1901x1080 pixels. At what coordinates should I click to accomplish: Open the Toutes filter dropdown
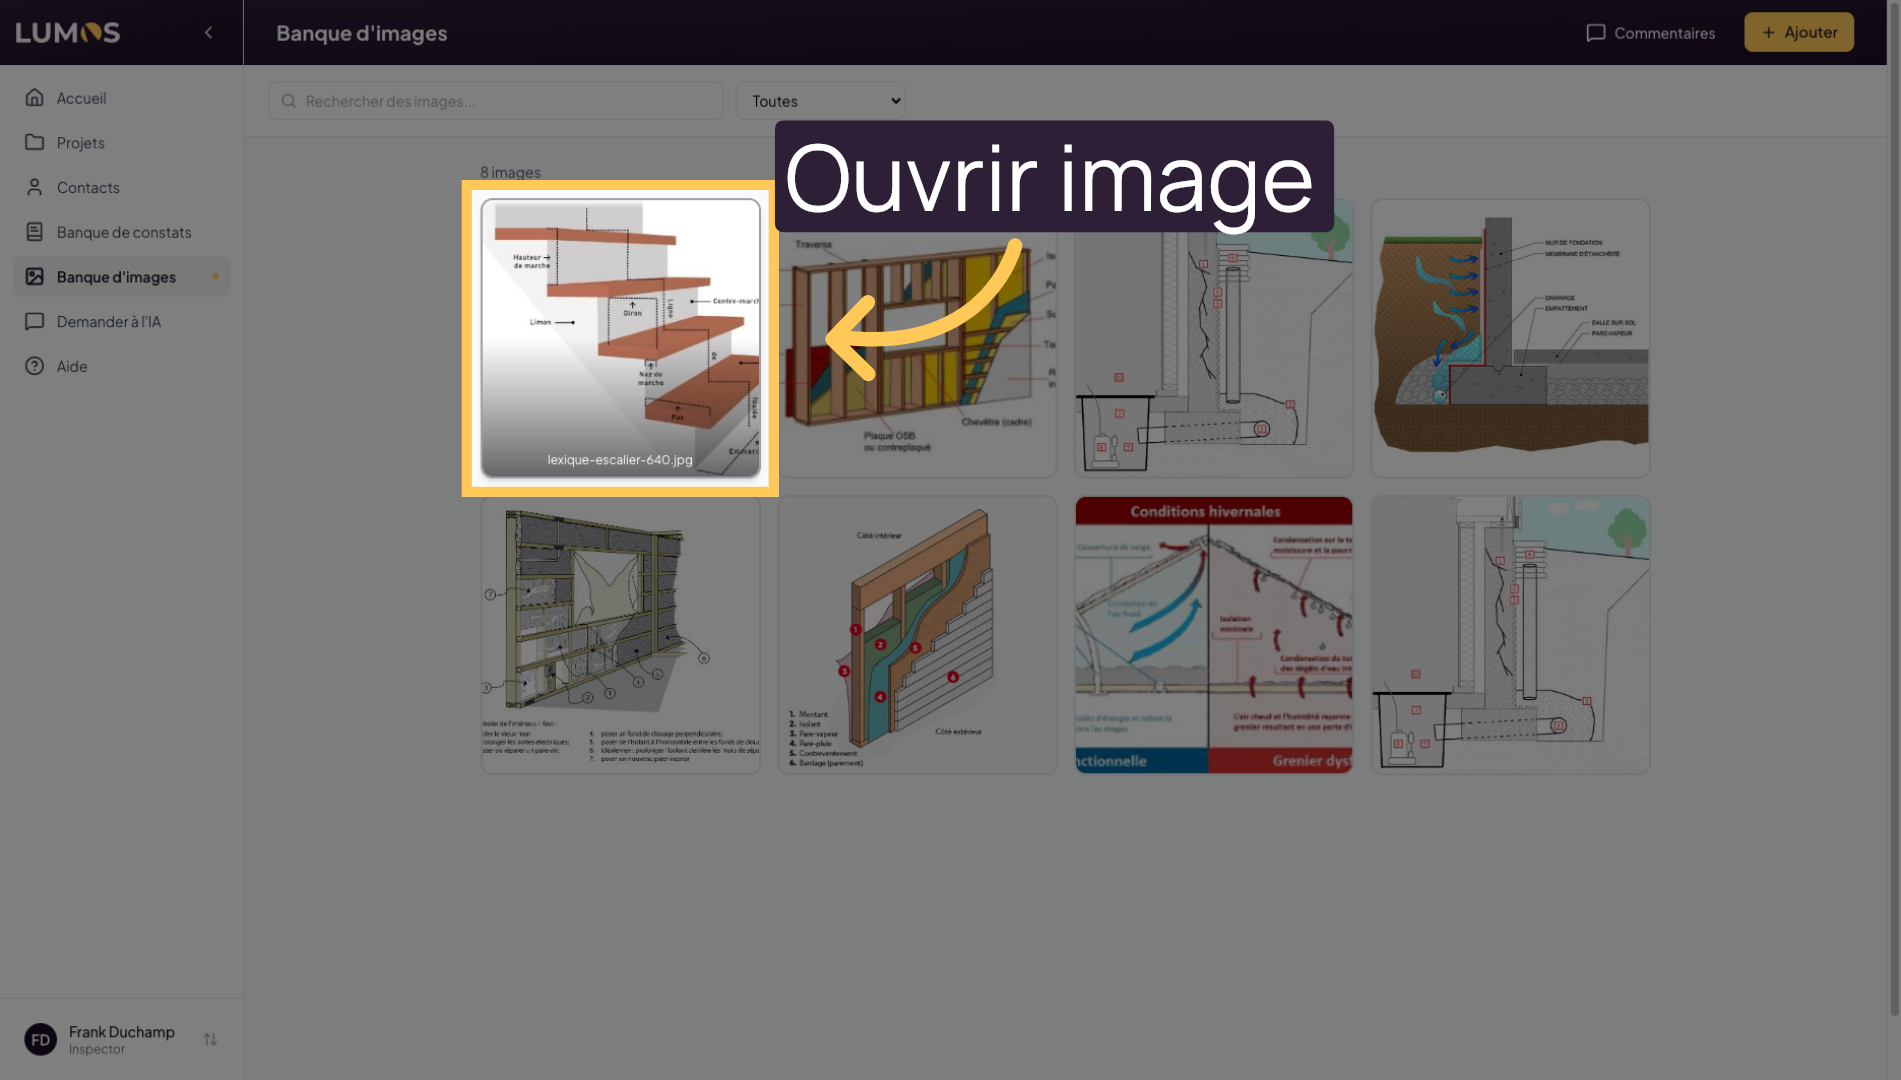820,101
